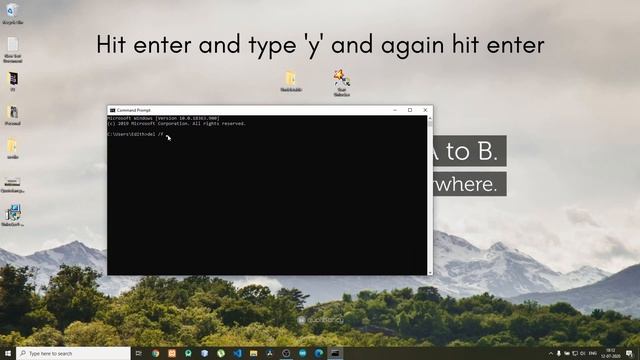Select the yellow folder icon above the Command Prompt window
The image size is (640, 360).
(x=291, y=81)
